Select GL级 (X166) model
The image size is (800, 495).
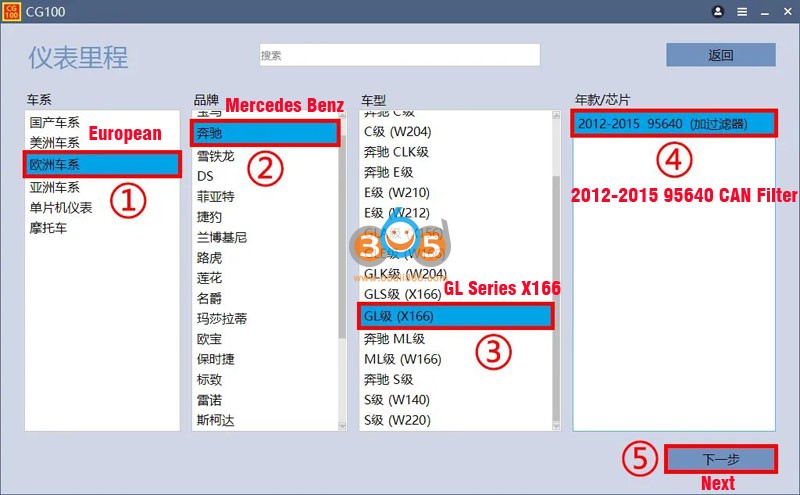[456, 316]
